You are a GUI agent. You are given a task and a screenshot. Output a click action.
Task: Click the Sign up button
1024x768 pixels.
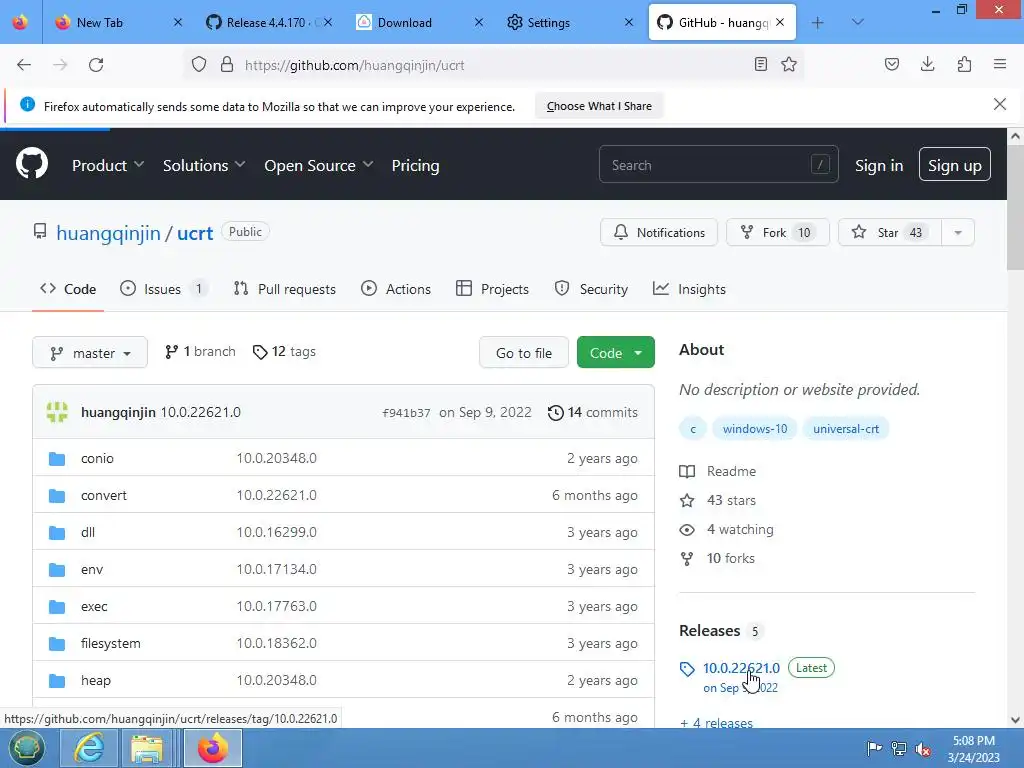[955, 165]
